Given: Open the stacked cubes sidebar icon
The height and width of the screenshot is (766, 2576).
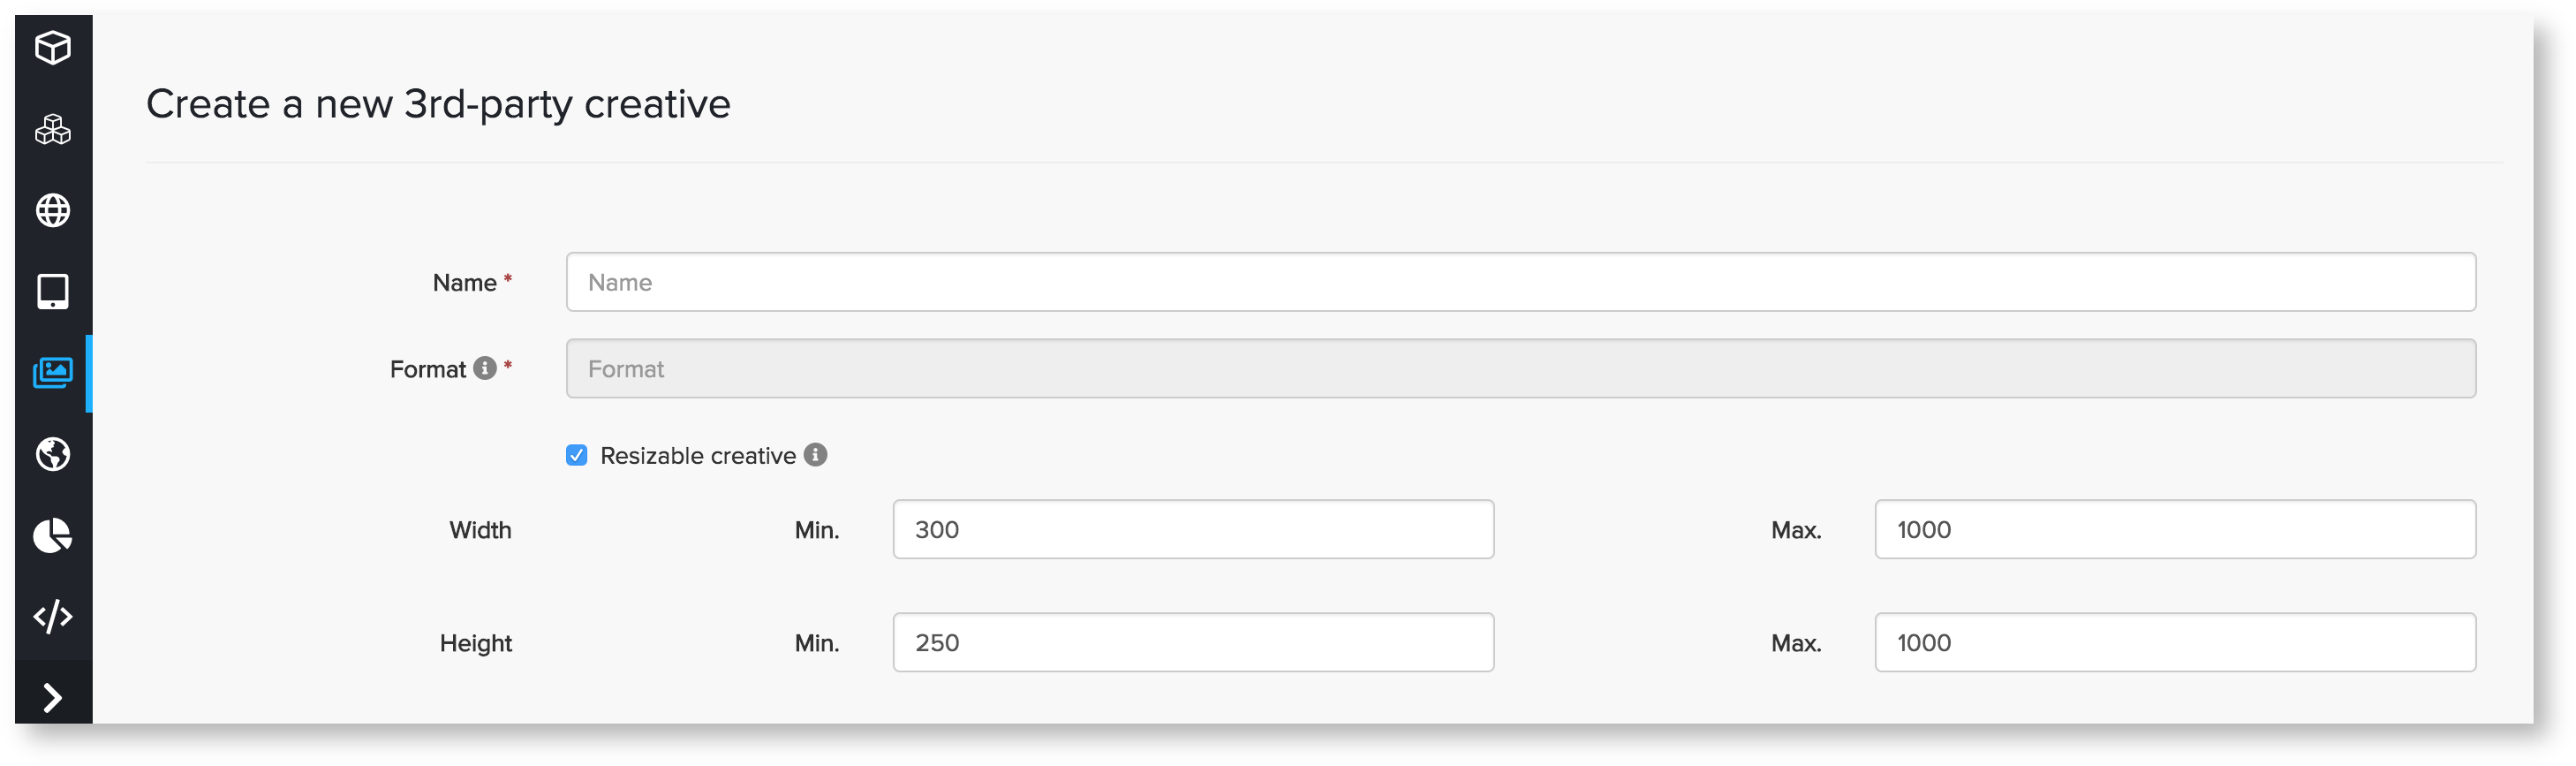Looking at the screenshot, I should coord(53,129).
